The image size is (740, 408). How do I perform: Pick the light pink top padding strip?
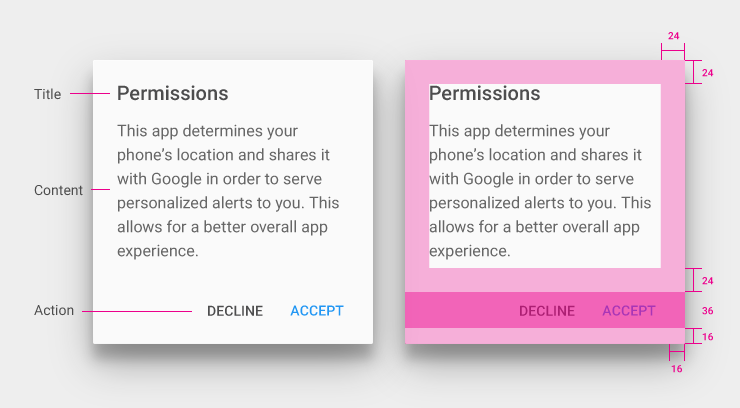[545, 71]
